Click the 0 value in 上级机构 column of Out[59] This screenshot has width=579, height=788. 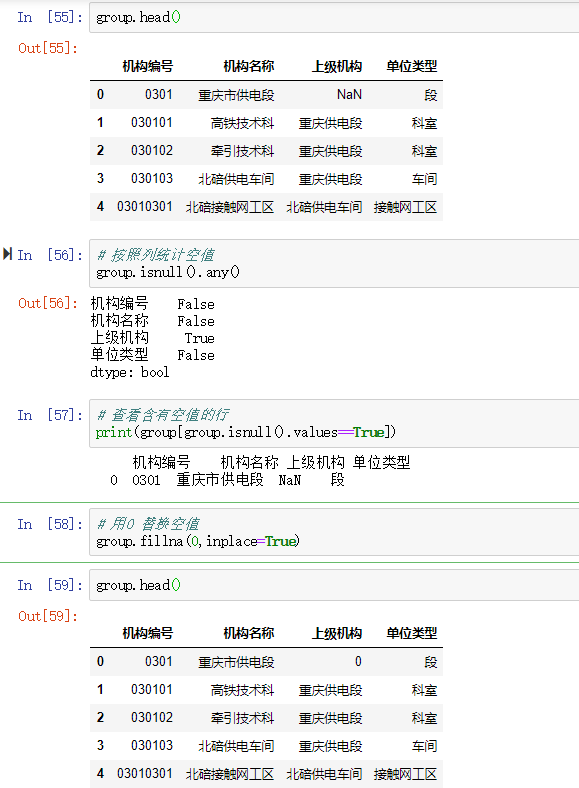pyautogui.click(x=358, y=661)
